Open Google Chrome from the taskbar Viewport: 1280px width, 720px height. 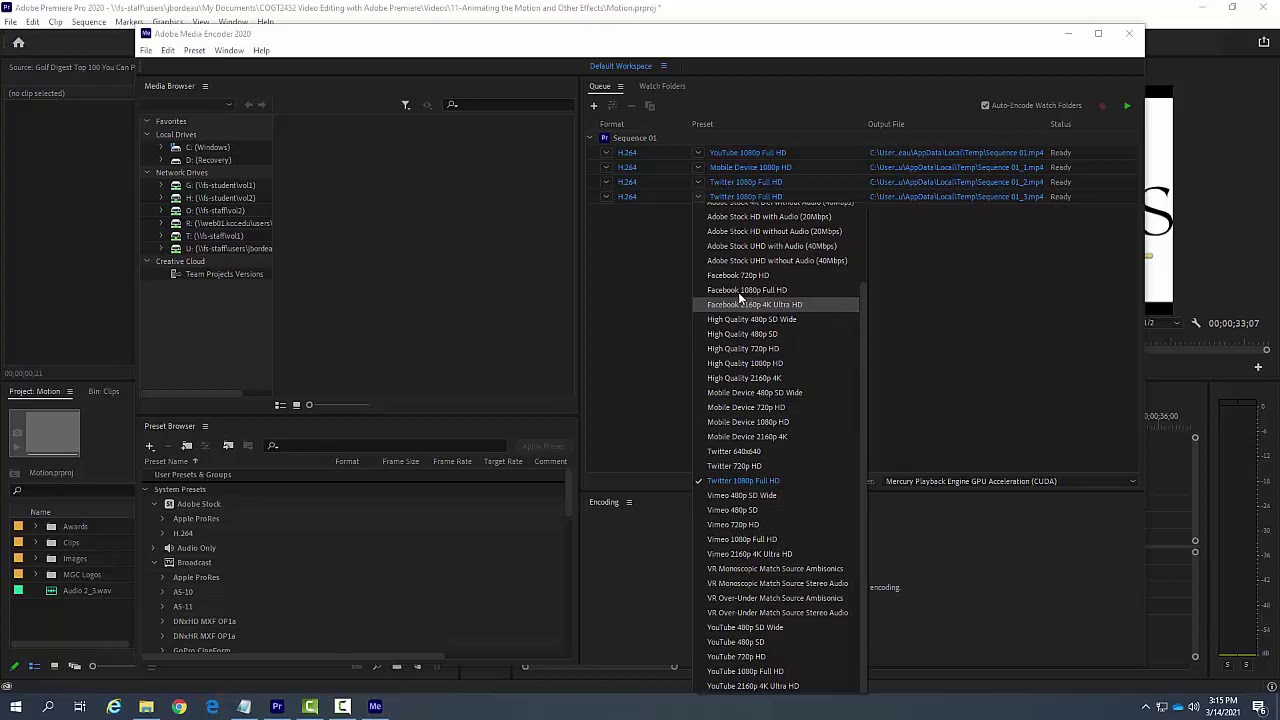coord(179,707)
